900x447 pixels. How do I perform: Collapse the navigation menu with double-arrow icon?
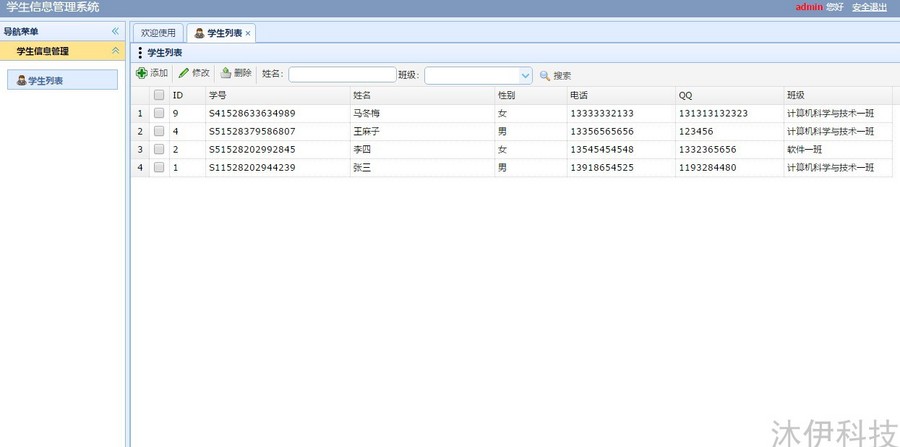coord(115,31)
